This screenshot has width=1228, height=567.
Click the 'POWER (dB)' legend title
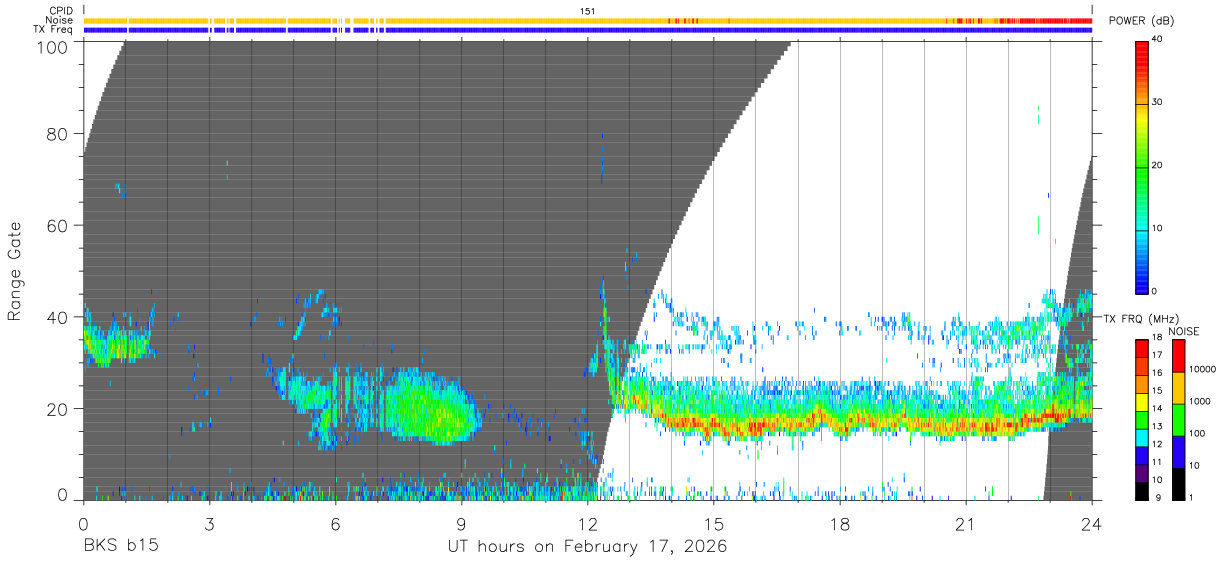coord(1141,21)
